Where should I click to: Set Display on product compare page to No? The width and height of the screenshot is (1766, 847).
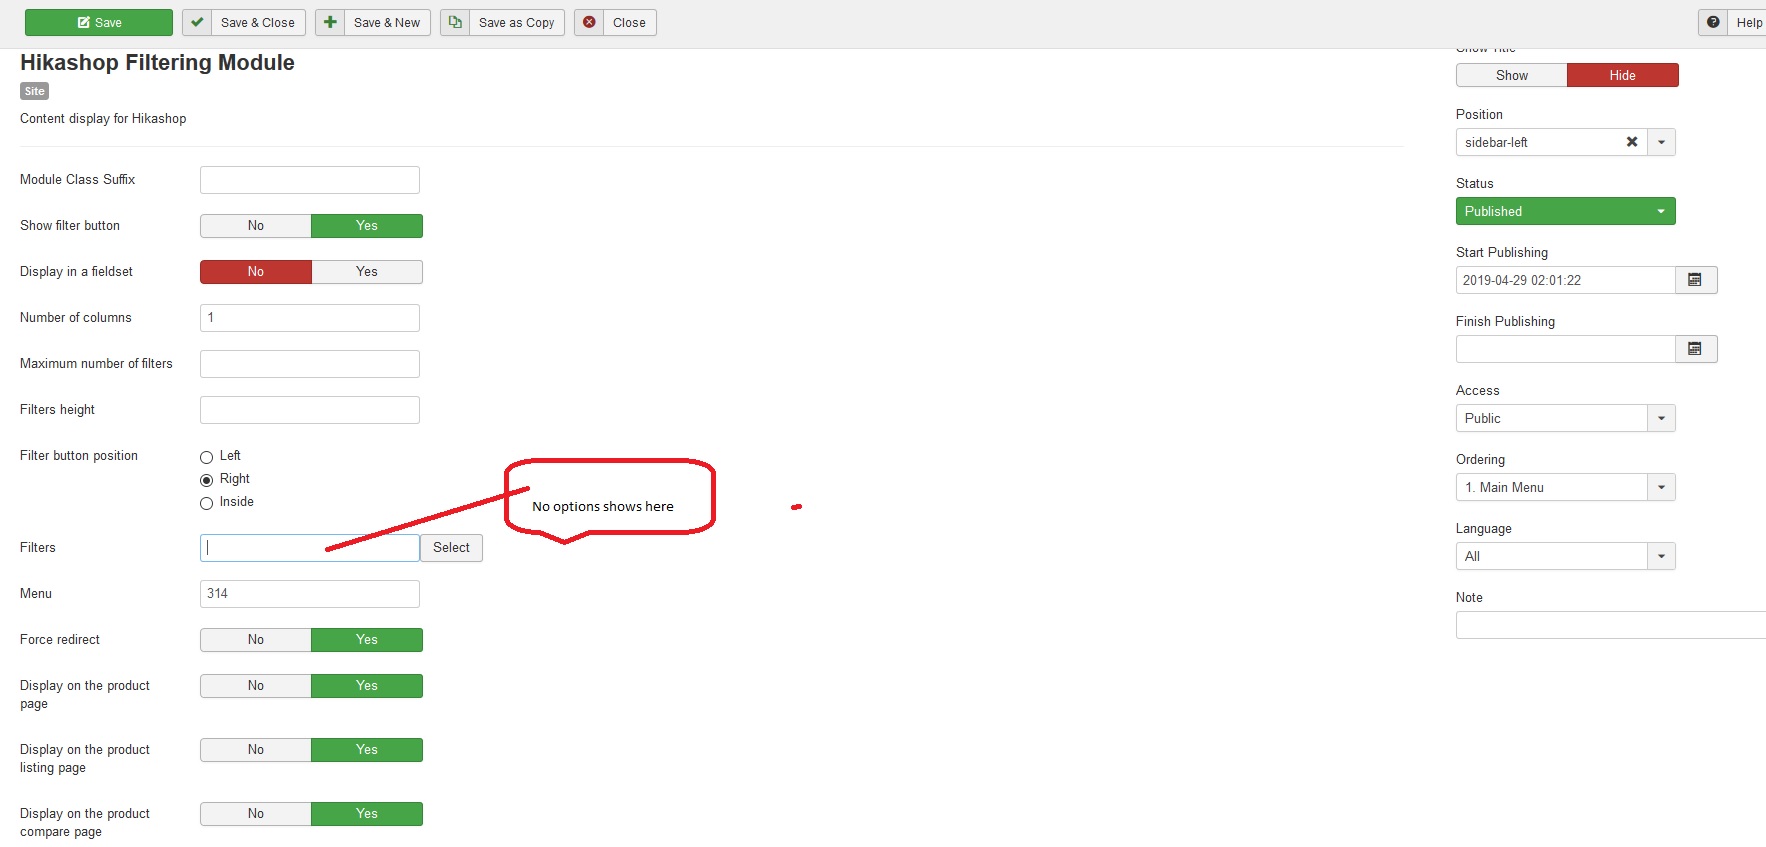[x=256, y=814]
